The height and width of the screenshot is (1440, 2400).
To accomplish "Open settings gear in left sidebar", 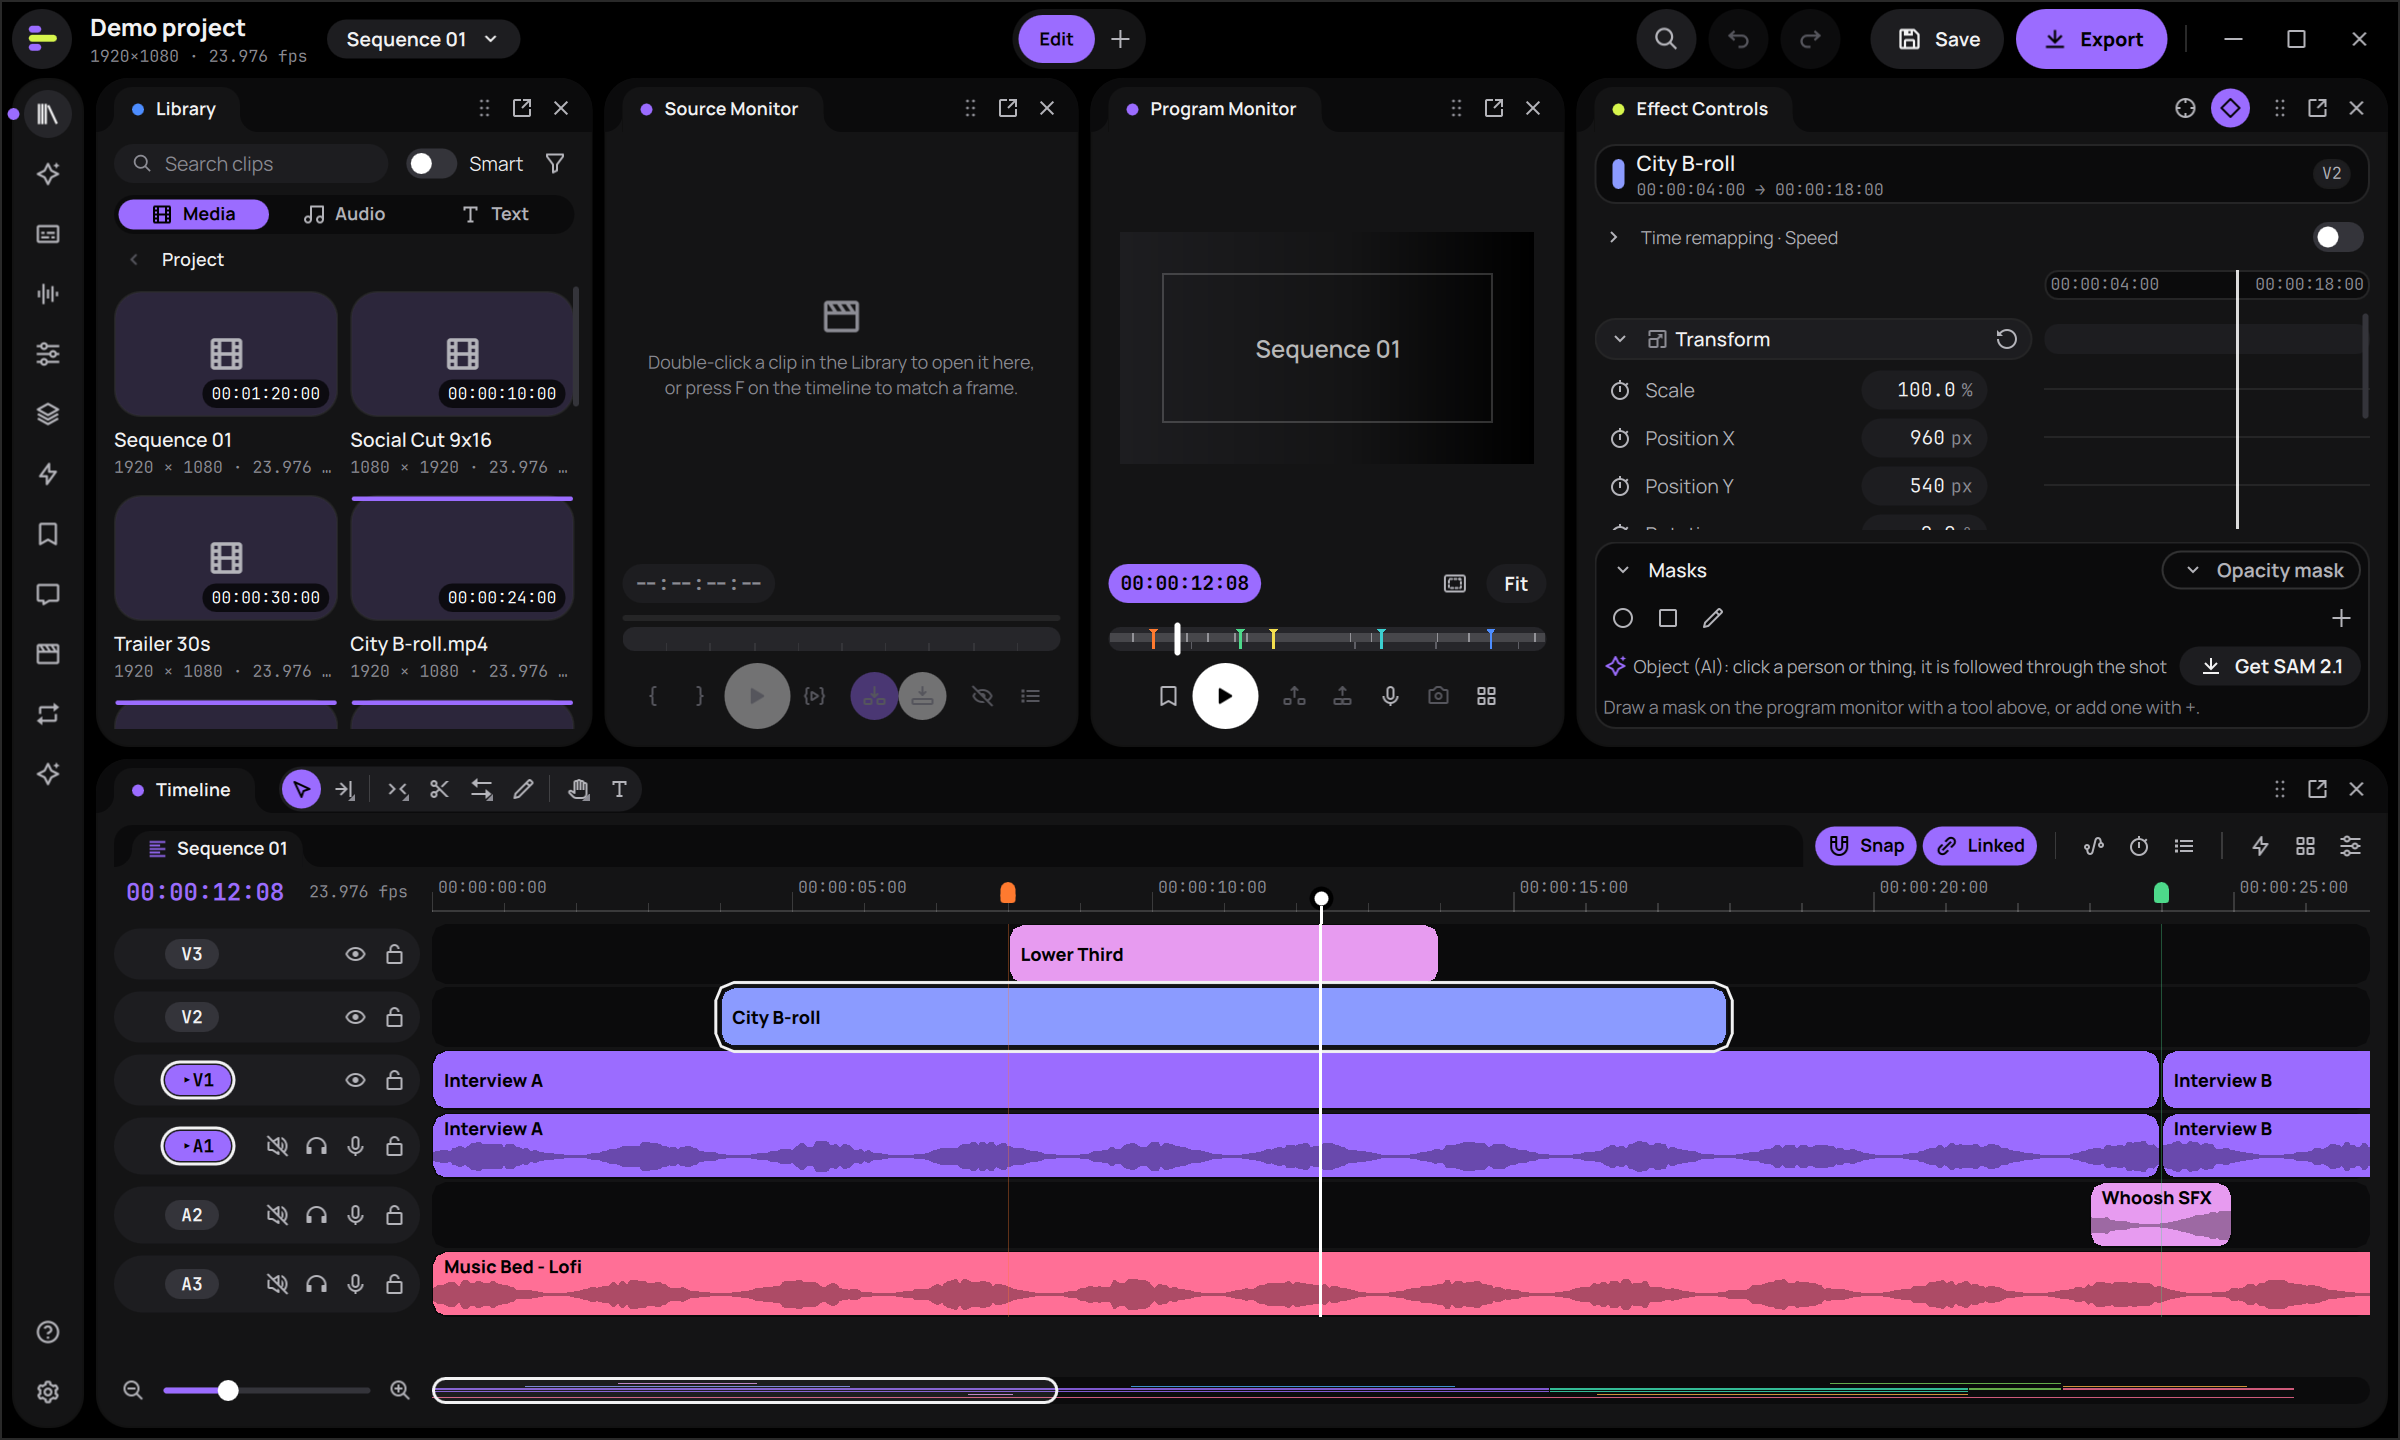I will click(x=47, y=1391).
